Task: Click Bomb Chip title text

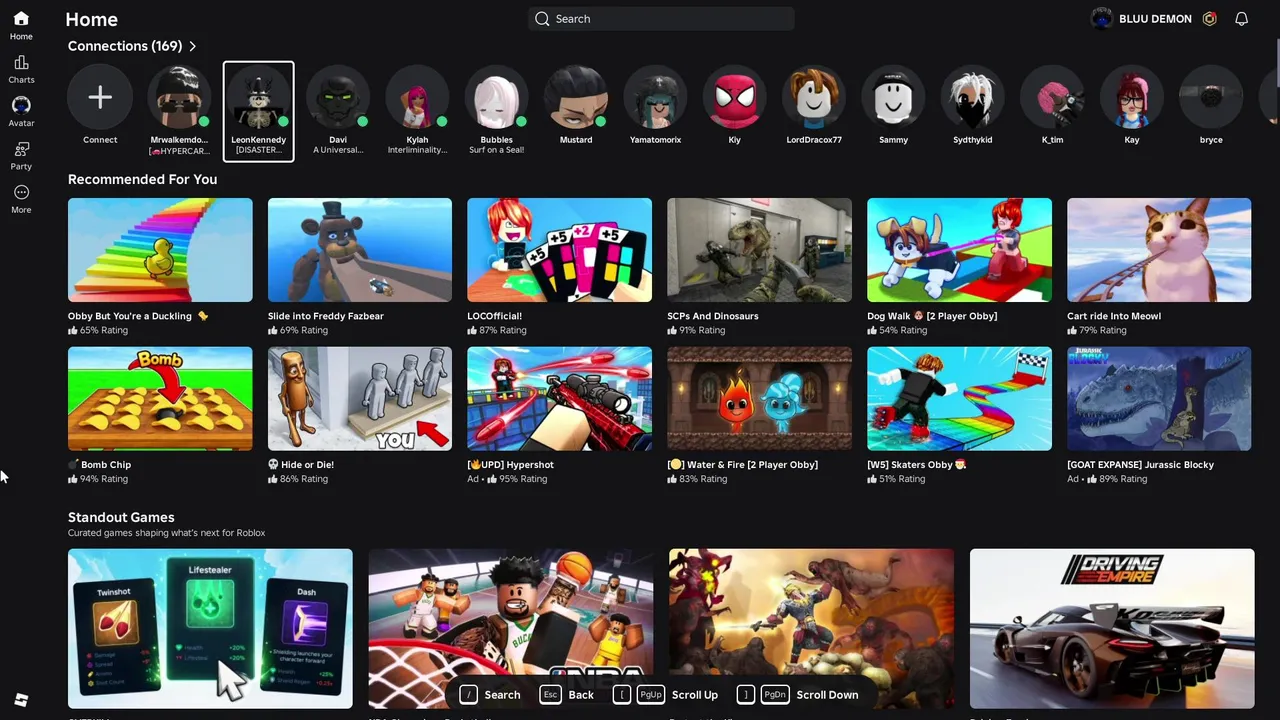Action: point(106,465)
